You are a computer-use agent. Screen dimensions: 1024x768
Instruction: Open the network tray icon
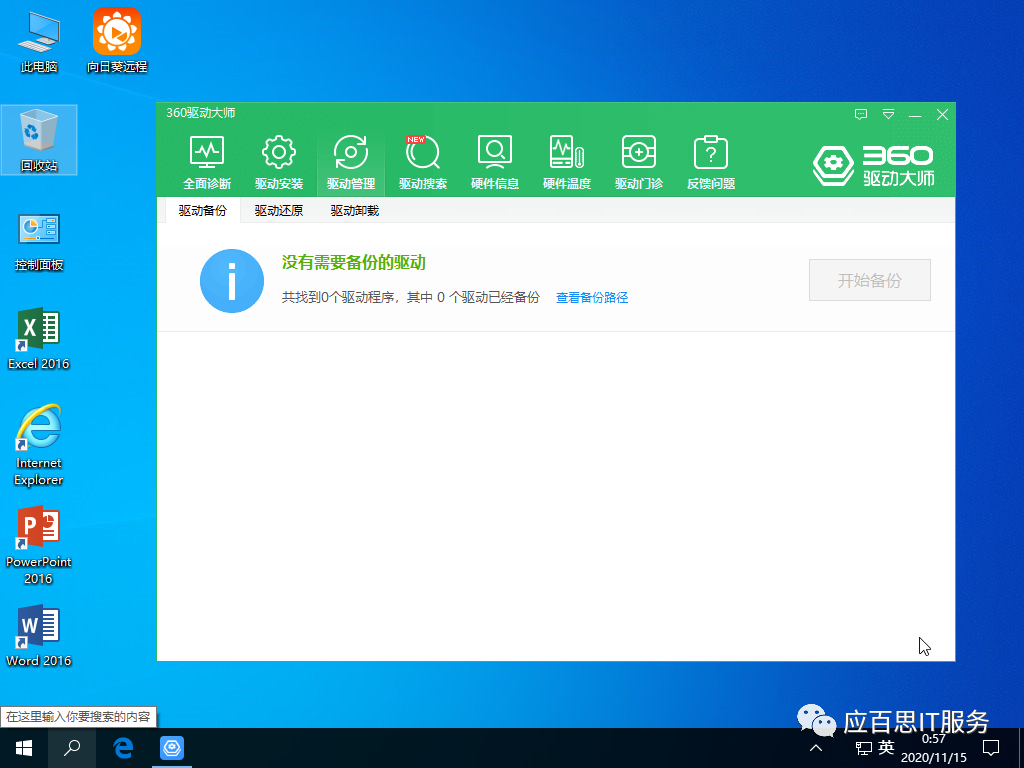(x=863, y=748)
